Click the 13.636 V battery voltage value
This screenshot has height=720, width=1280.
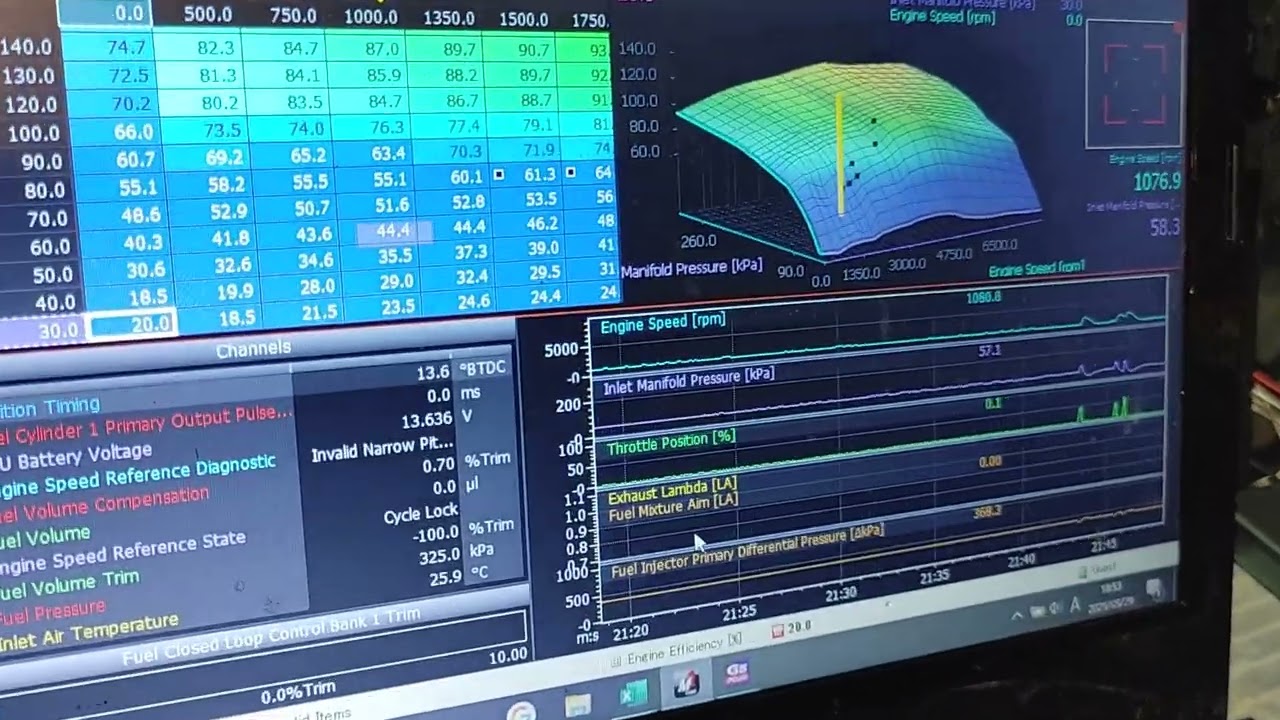[x=426, y=419]
